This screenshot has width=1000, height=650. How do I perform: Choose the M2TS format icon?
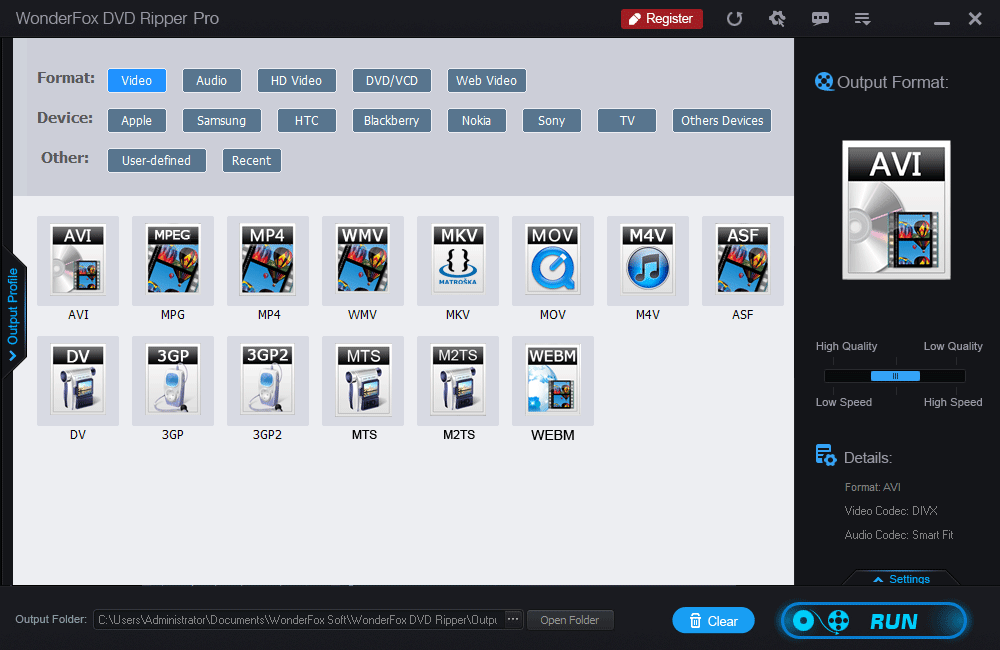point(458,381)
